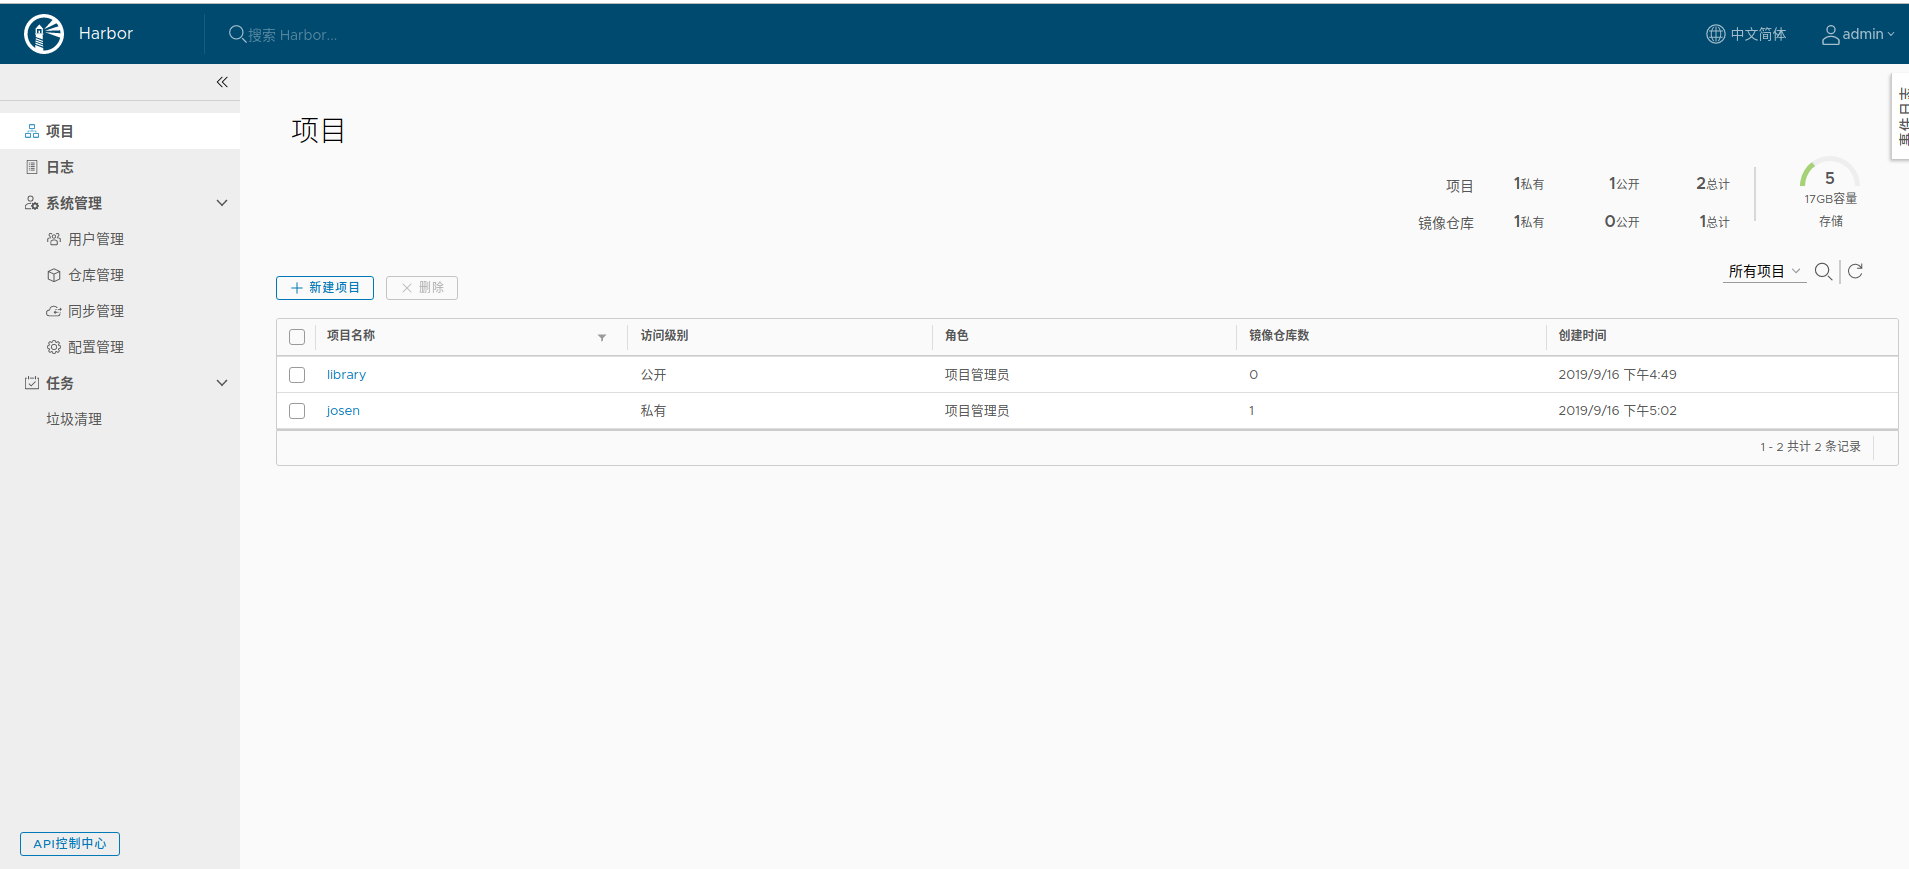The height and width of the screenshot is (869, 1909).
Task: Click the search magnifier icon beside project filter
Action: tap(1823, 272)
